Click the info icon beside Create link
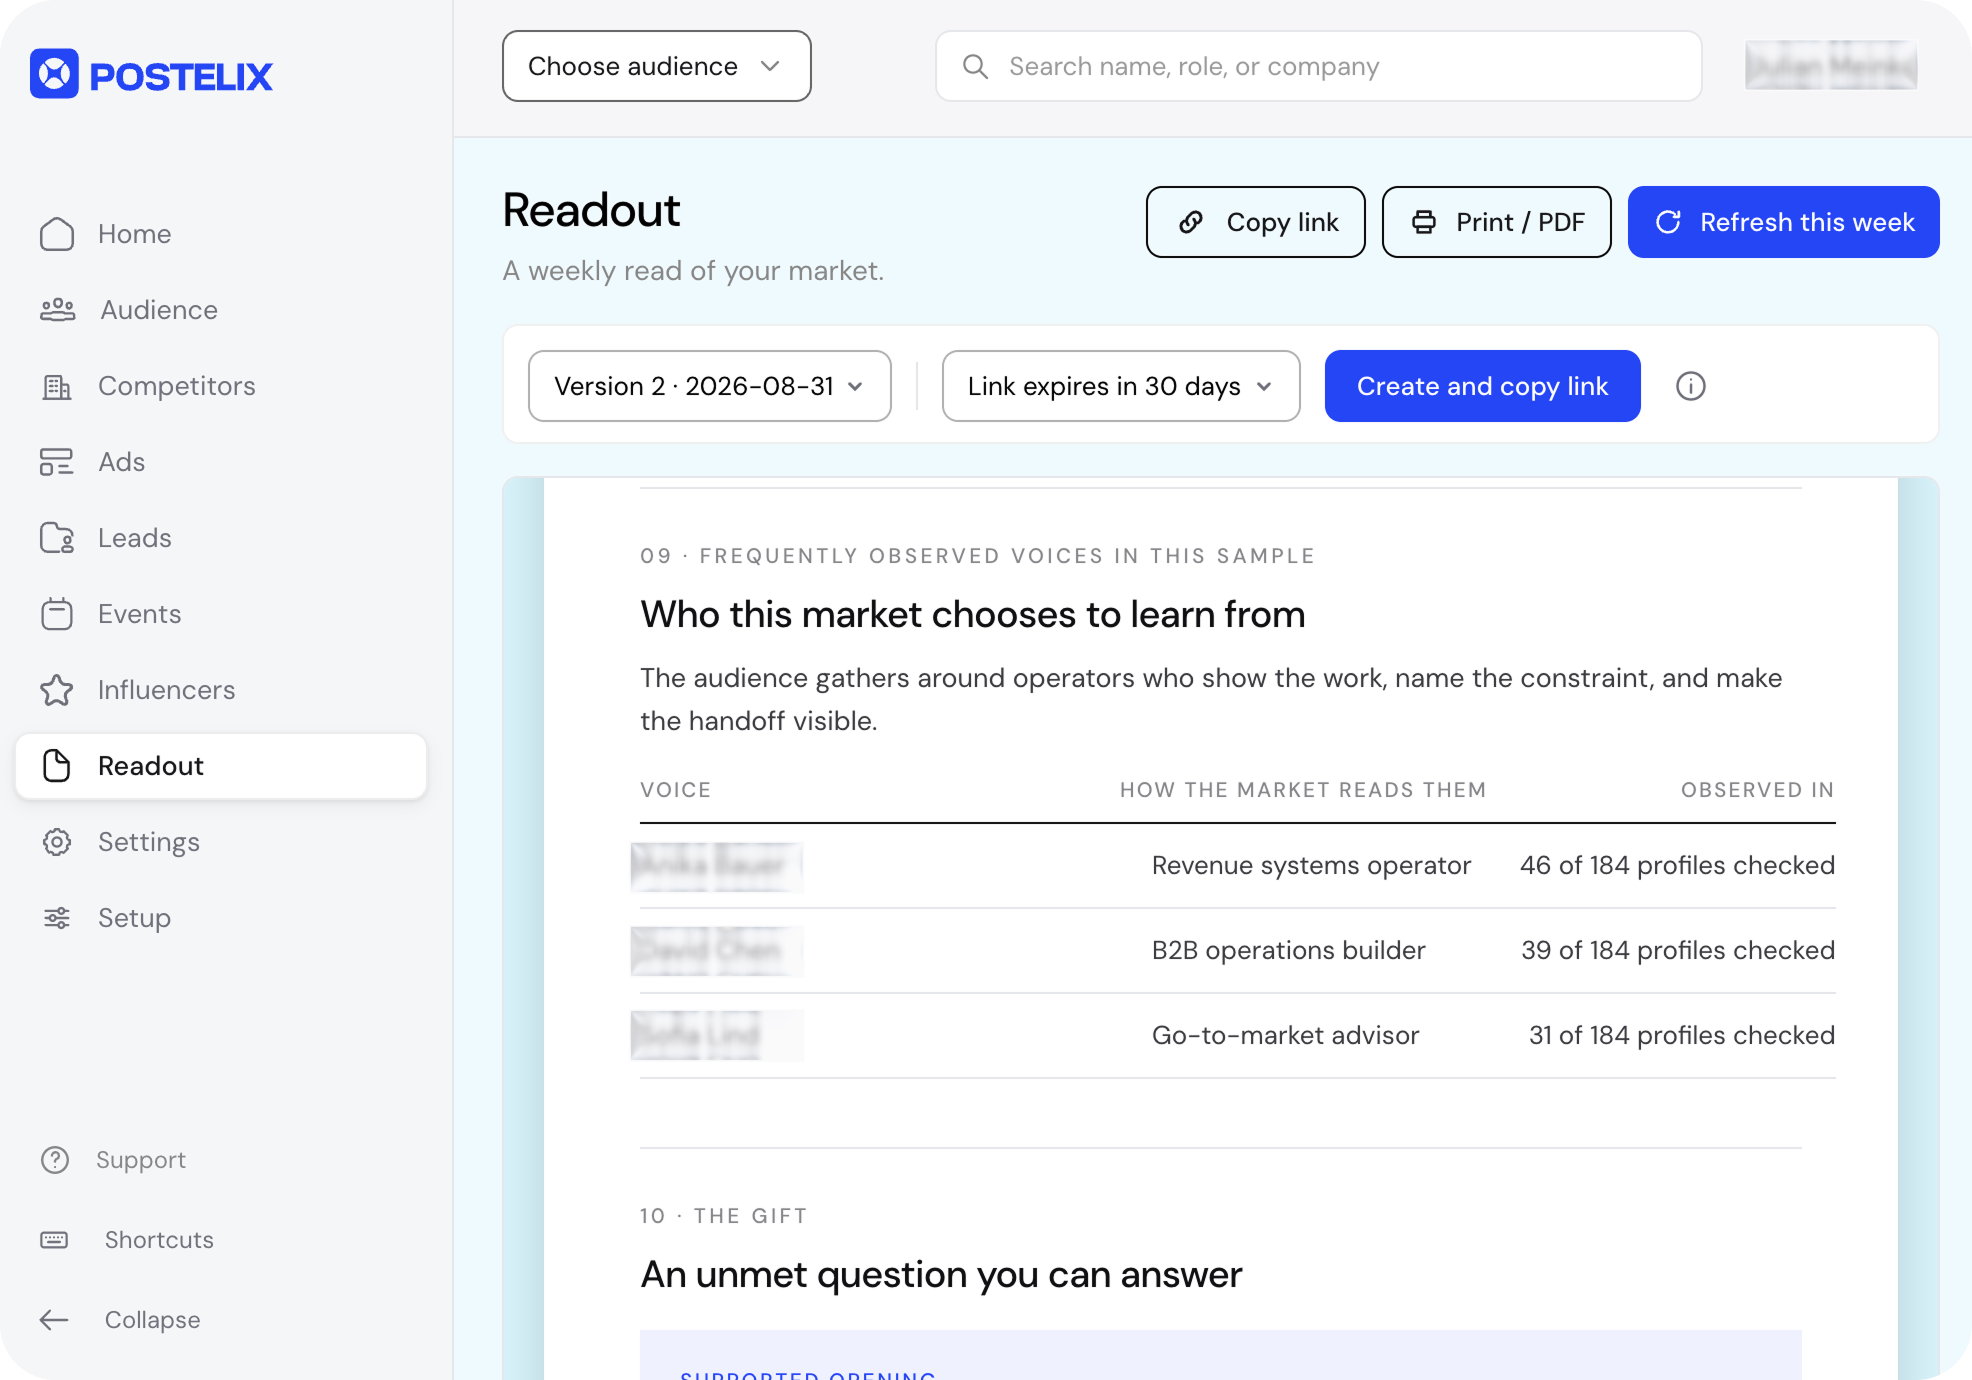The height and width of the screenshot is (1380, 1972). click(x=1691, y=386)
